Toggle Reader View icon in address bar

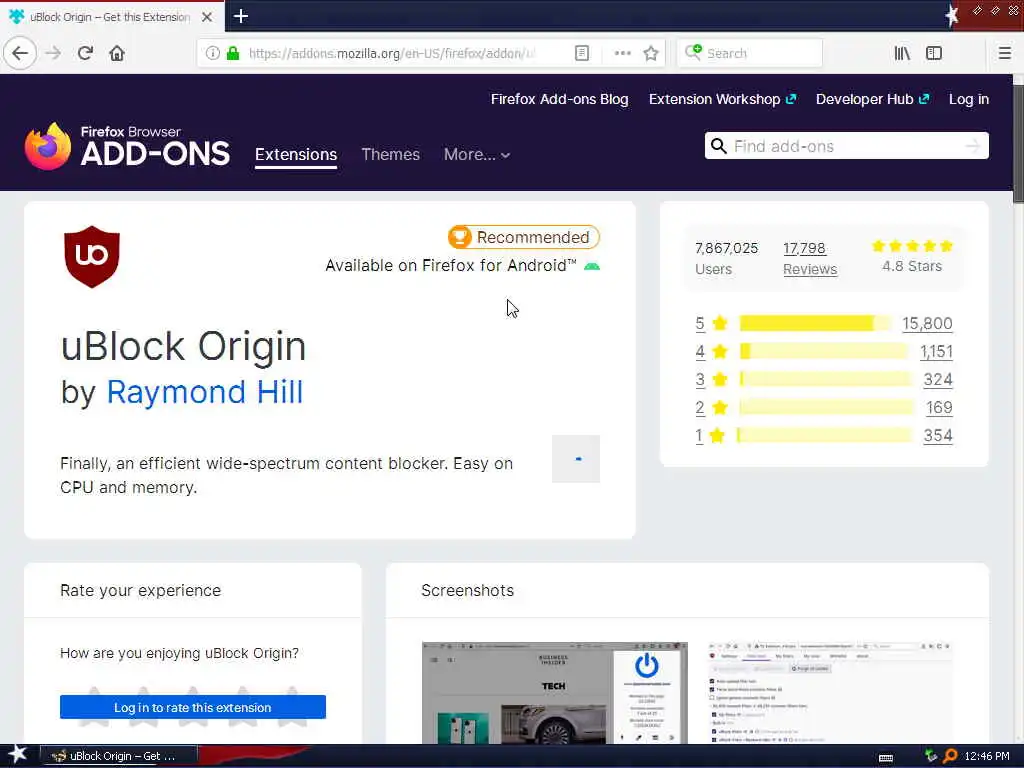582,53
